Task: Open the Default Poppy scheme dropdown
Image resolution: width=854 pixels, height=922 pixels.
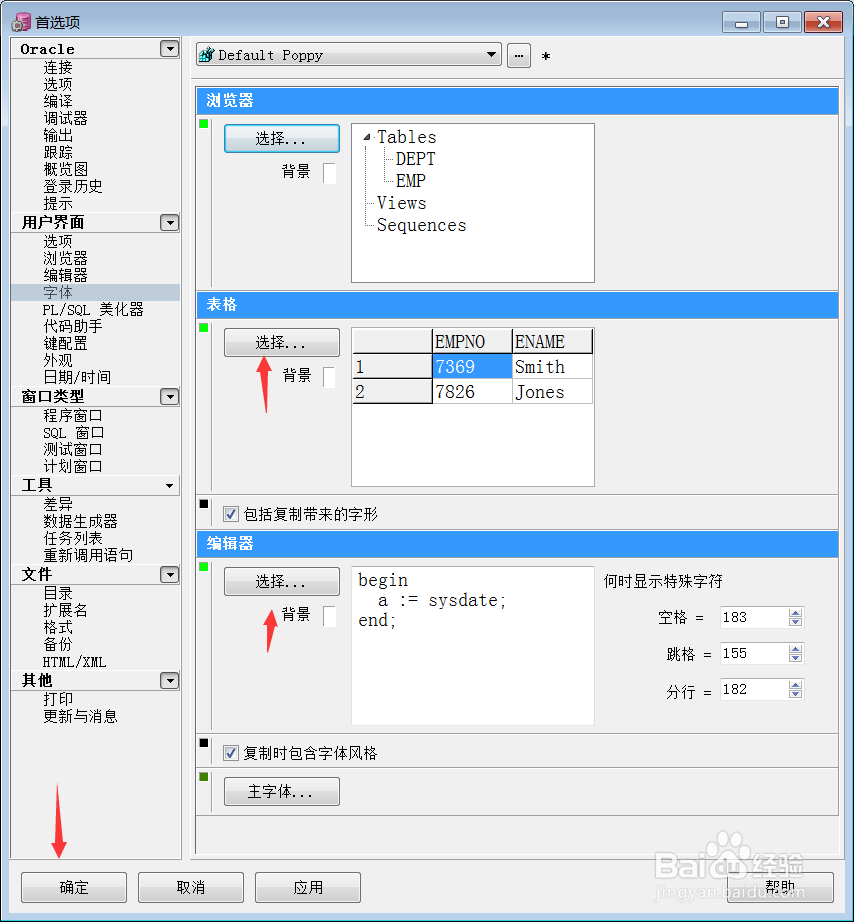Action: 491,55
